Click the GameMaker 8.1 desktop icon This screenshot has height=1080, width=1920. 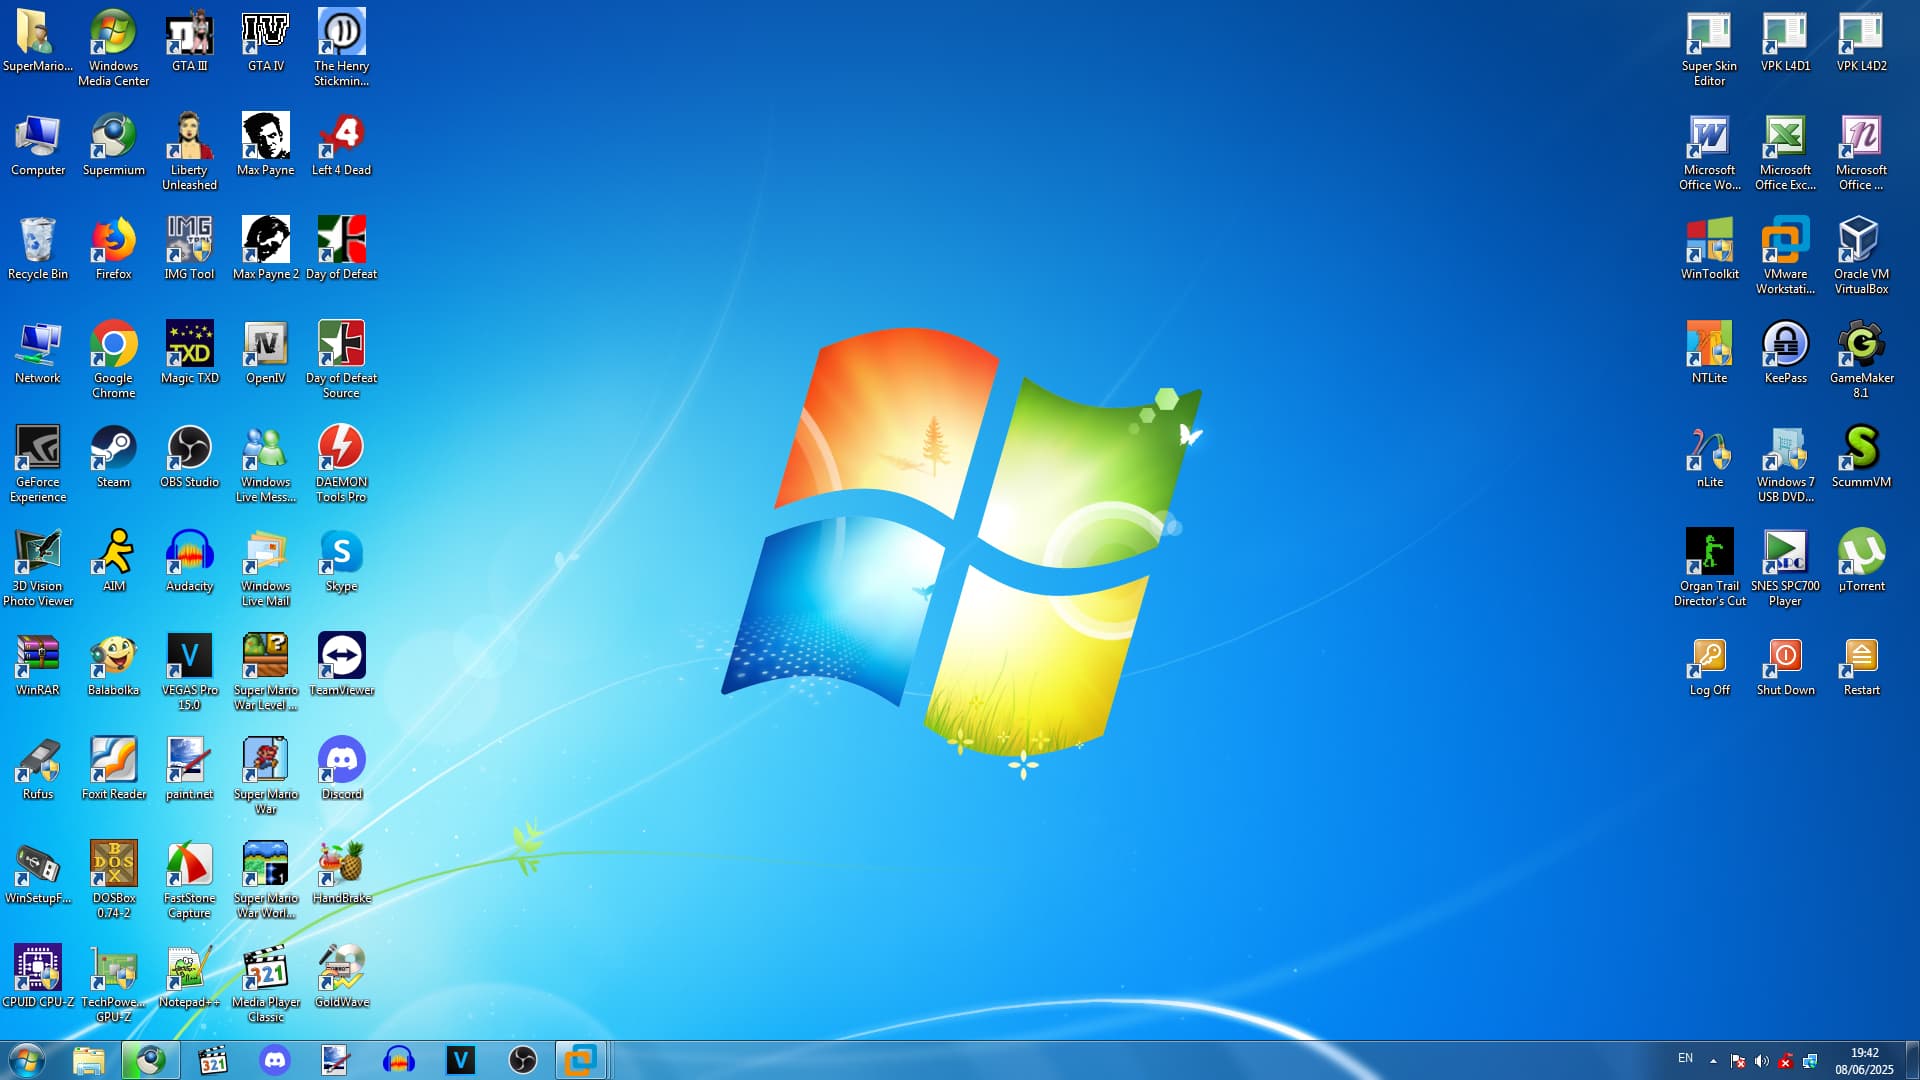coord(1861,344)
